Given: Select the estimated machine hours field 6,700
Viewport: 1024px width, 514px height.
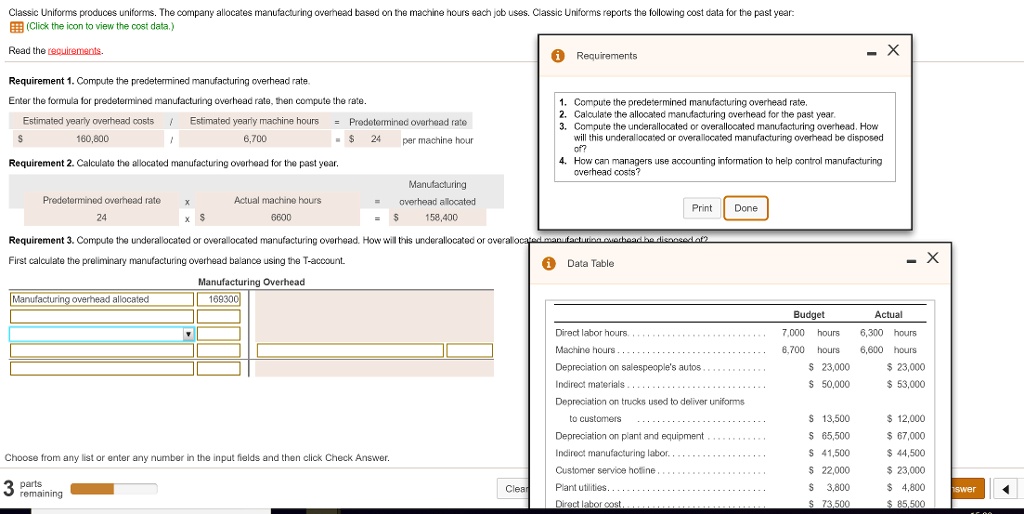Looking at the screenshot, I should coord(254,139).
